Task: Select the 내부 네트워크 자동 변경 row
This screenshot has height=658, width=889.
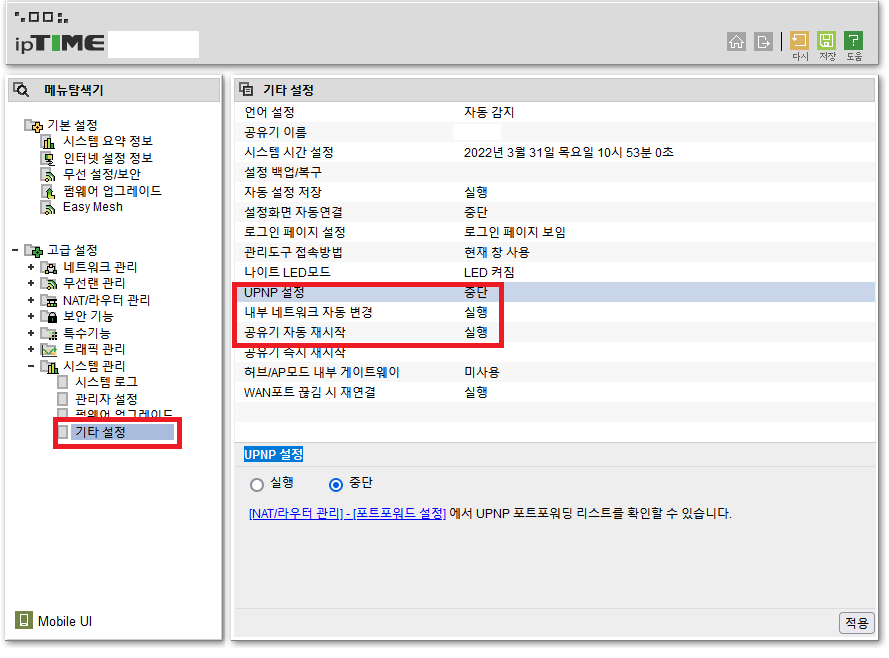Action: [x=554, y=312]
